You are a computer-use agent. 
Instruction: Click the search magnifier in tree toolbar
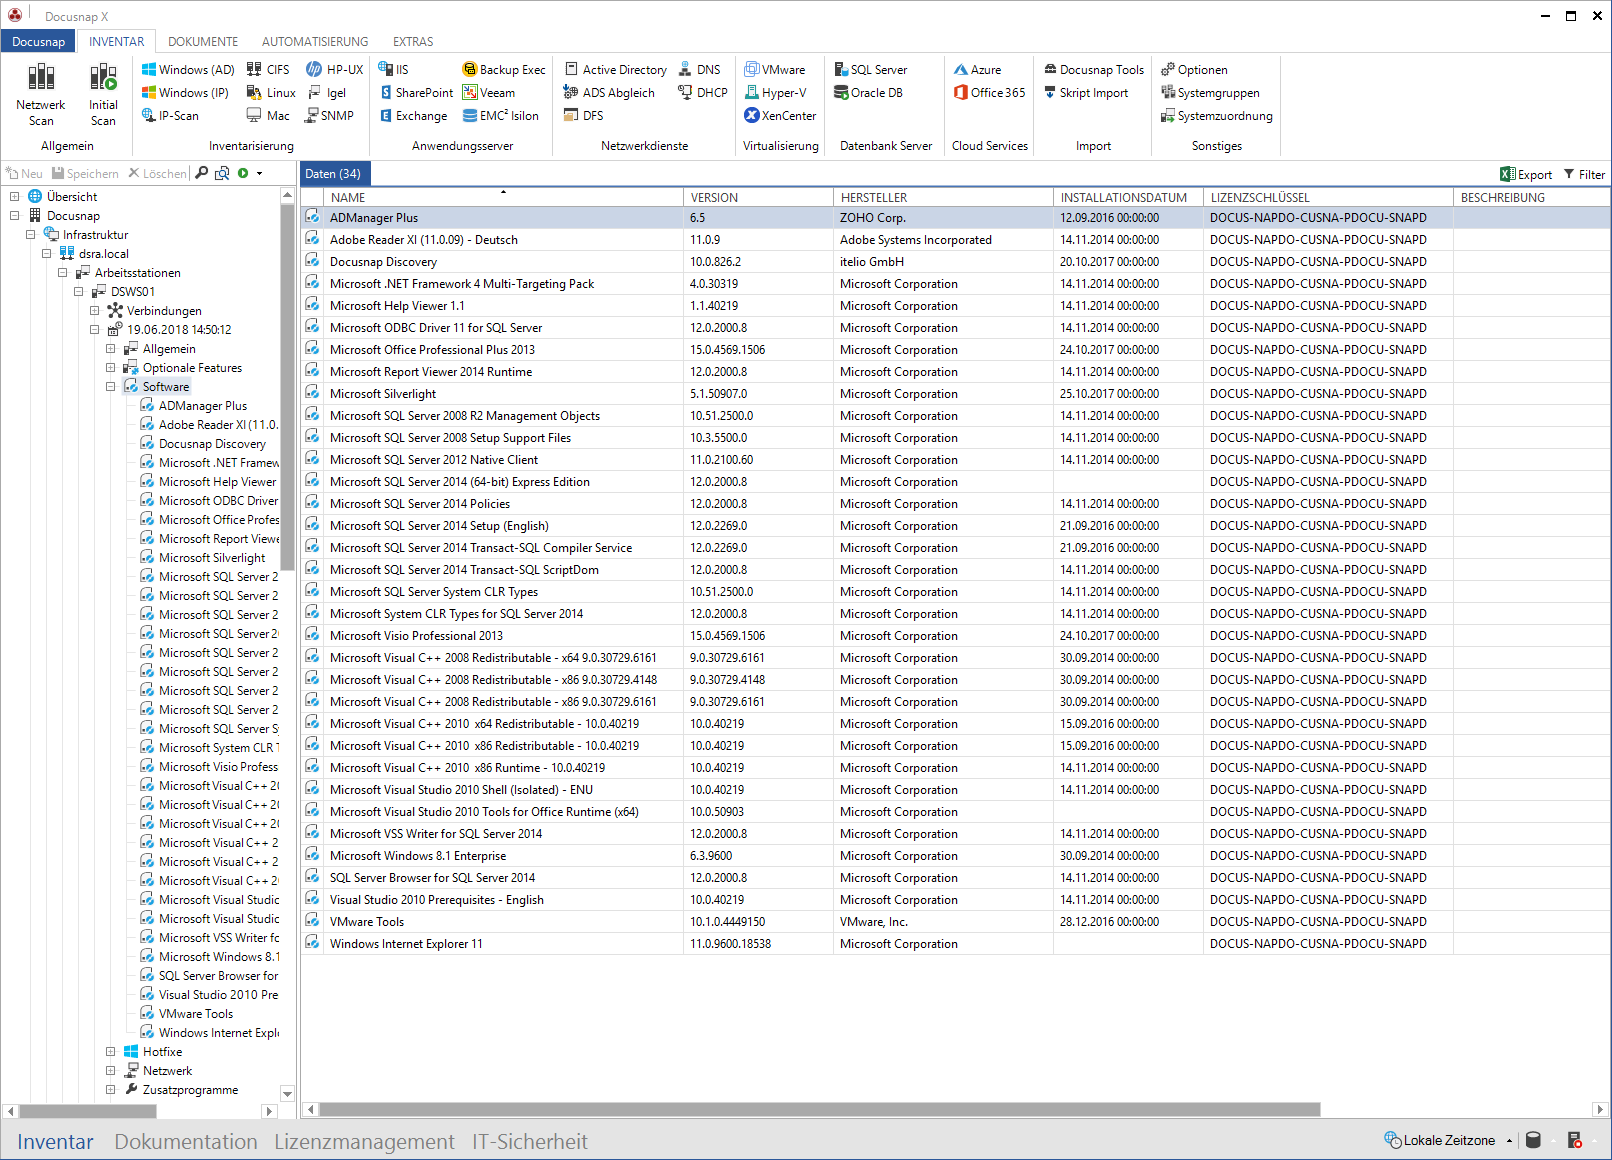(x=202, y=173)
